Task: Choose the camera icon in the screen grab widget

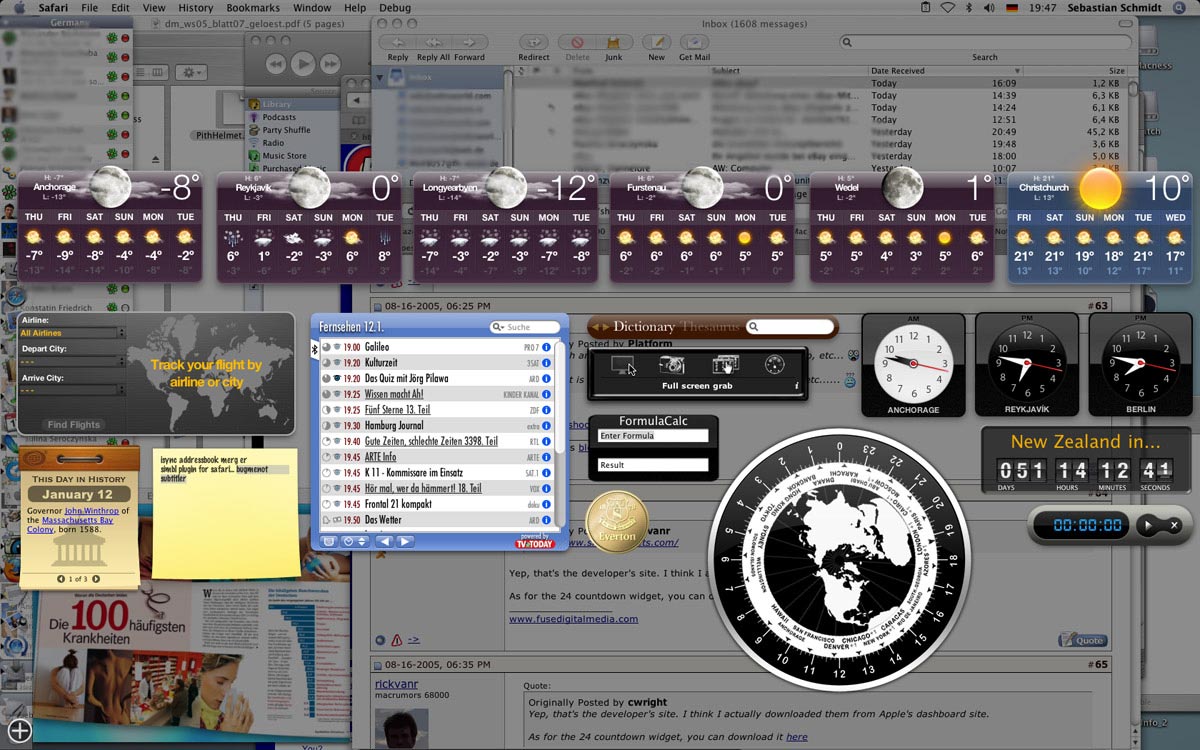Action: pos(672,365)
